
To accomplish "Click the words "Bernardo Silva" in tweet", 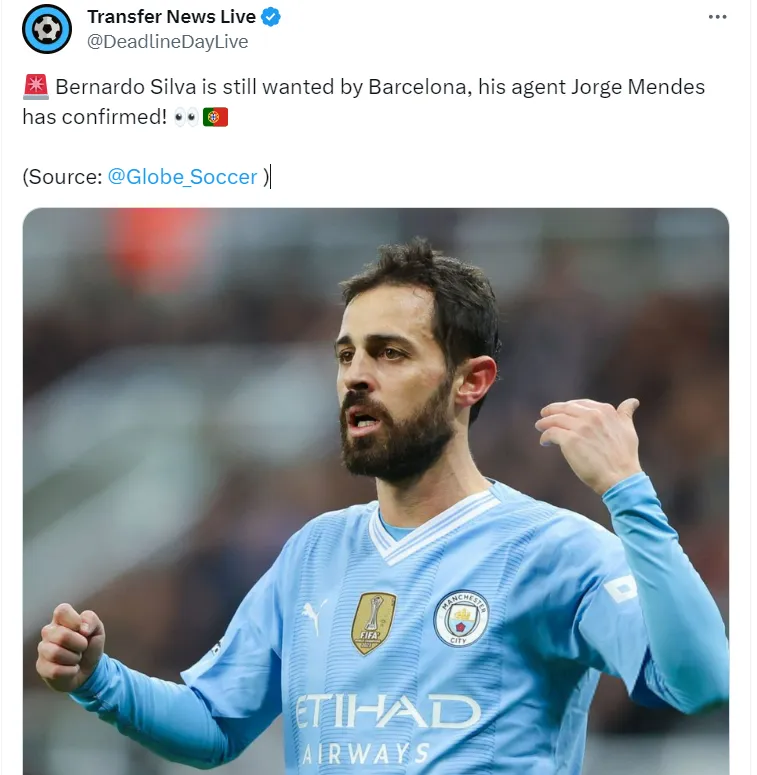I will tap(126, 87).
